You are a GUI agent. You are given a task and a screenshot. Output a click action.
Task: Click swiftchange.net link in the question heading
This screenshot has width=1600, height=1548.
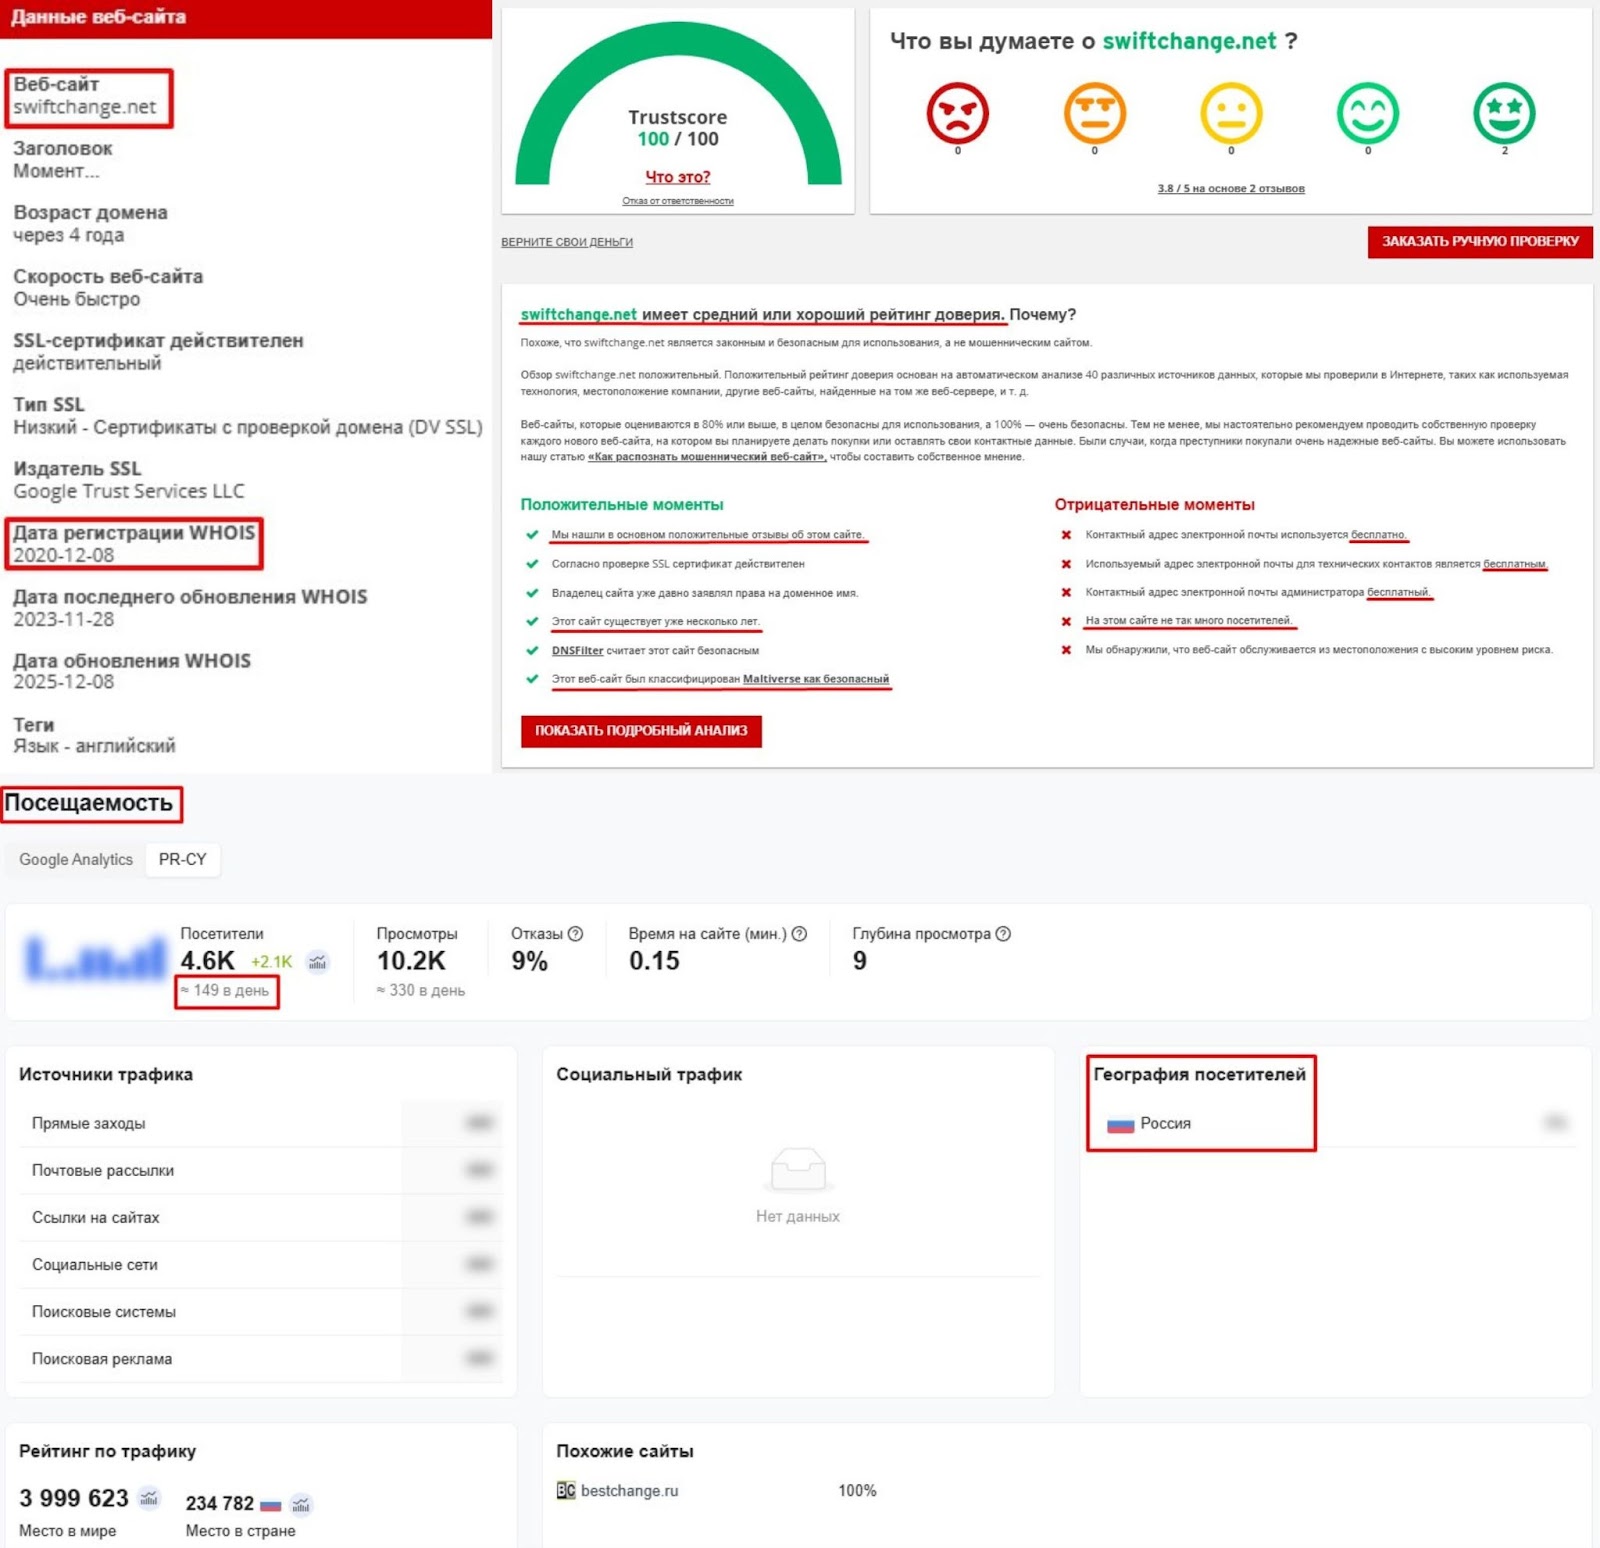click(1189, 41)
